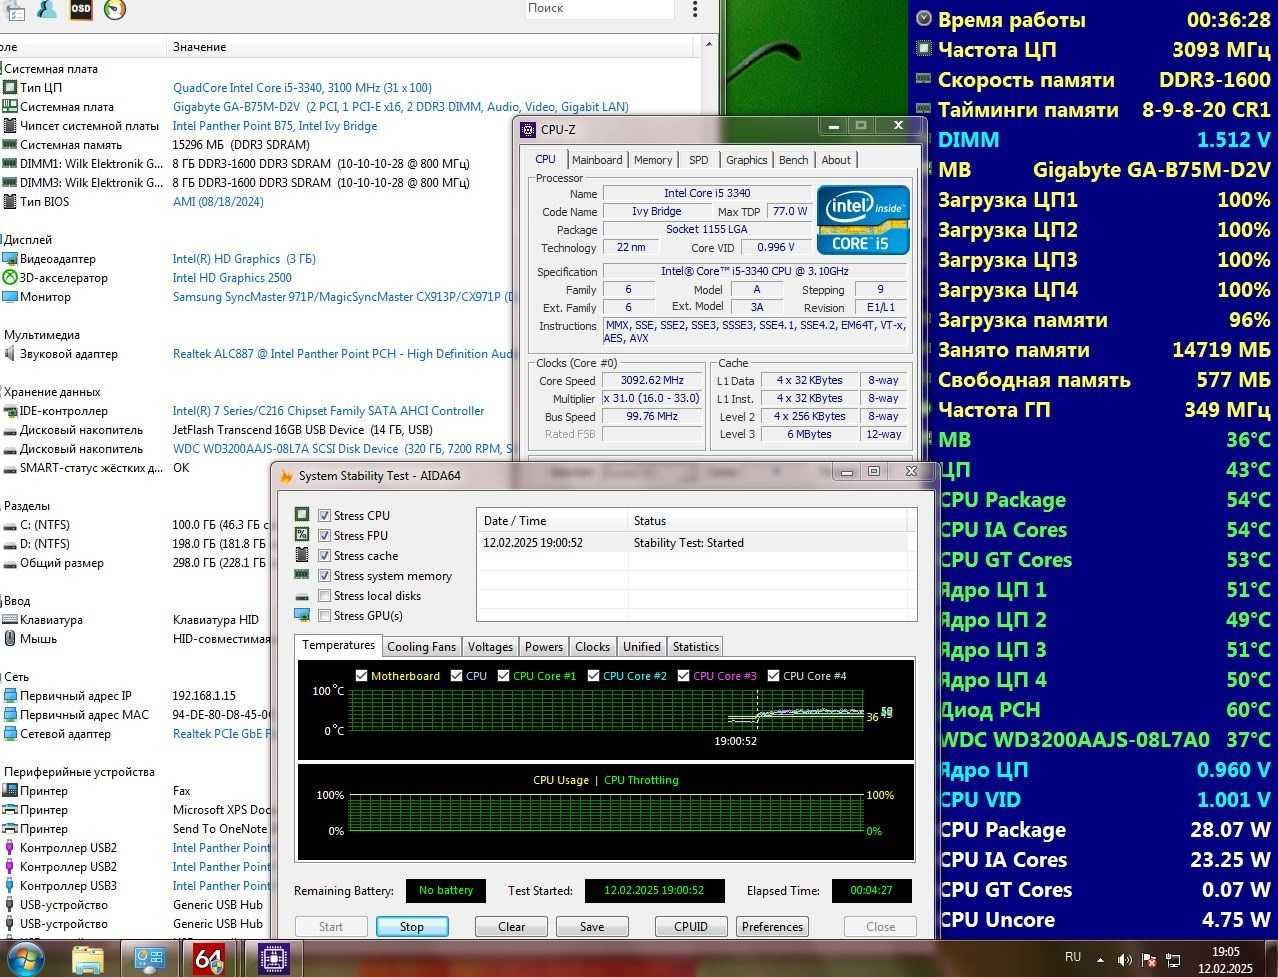Stop the stability test

[x=412, y=927]
